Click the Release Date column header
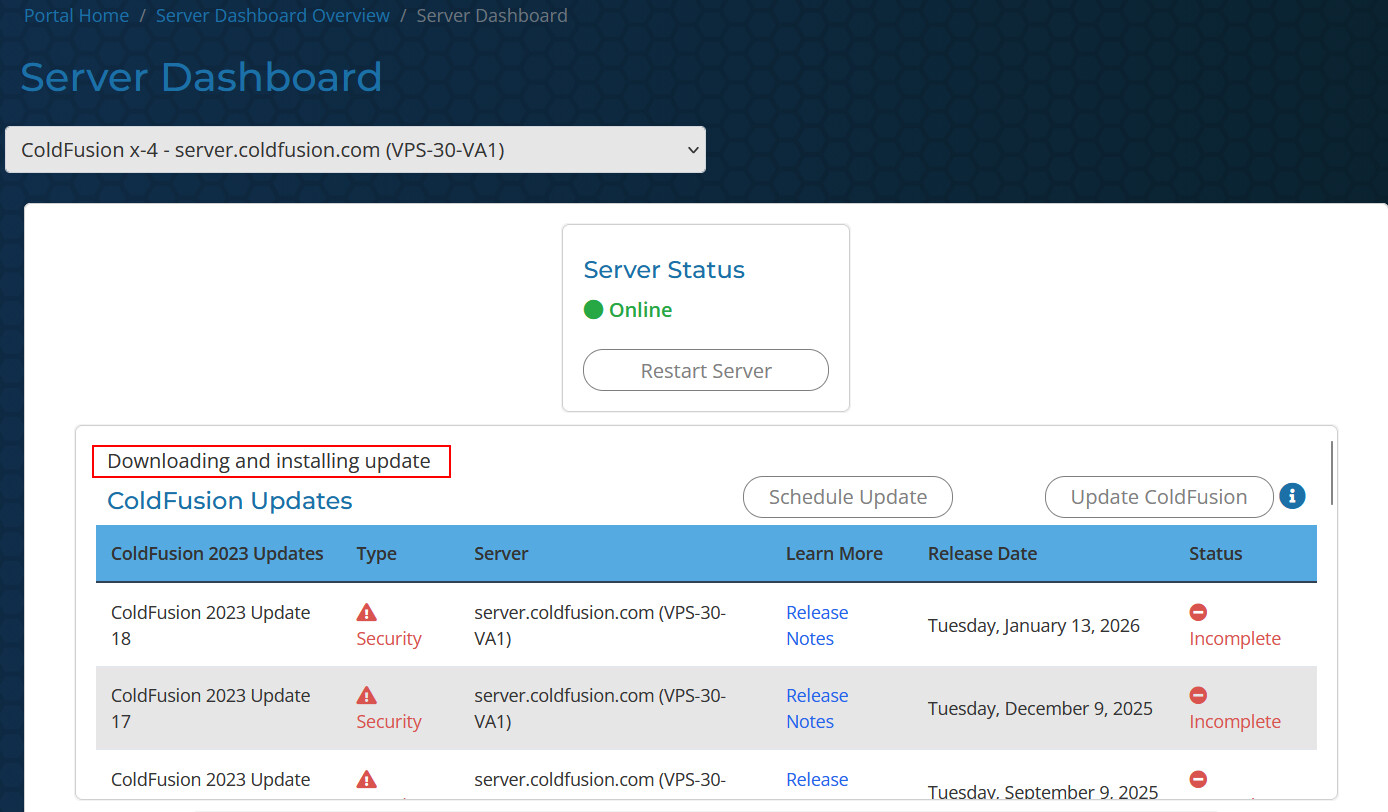This screenshot has width=1388, height=812. [x=982, y=553]
